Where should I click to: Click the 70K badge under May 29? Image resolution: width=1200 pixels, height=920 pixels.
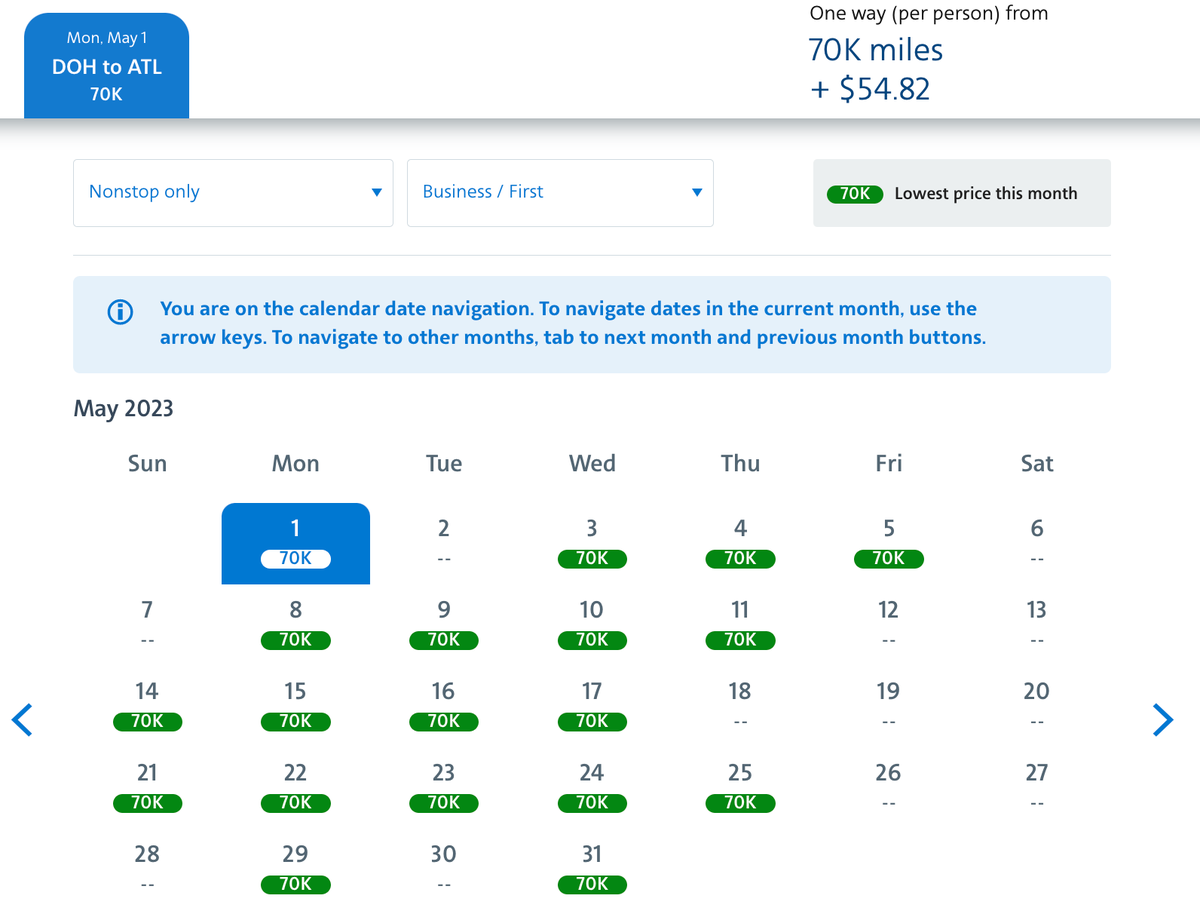(295, 884)
